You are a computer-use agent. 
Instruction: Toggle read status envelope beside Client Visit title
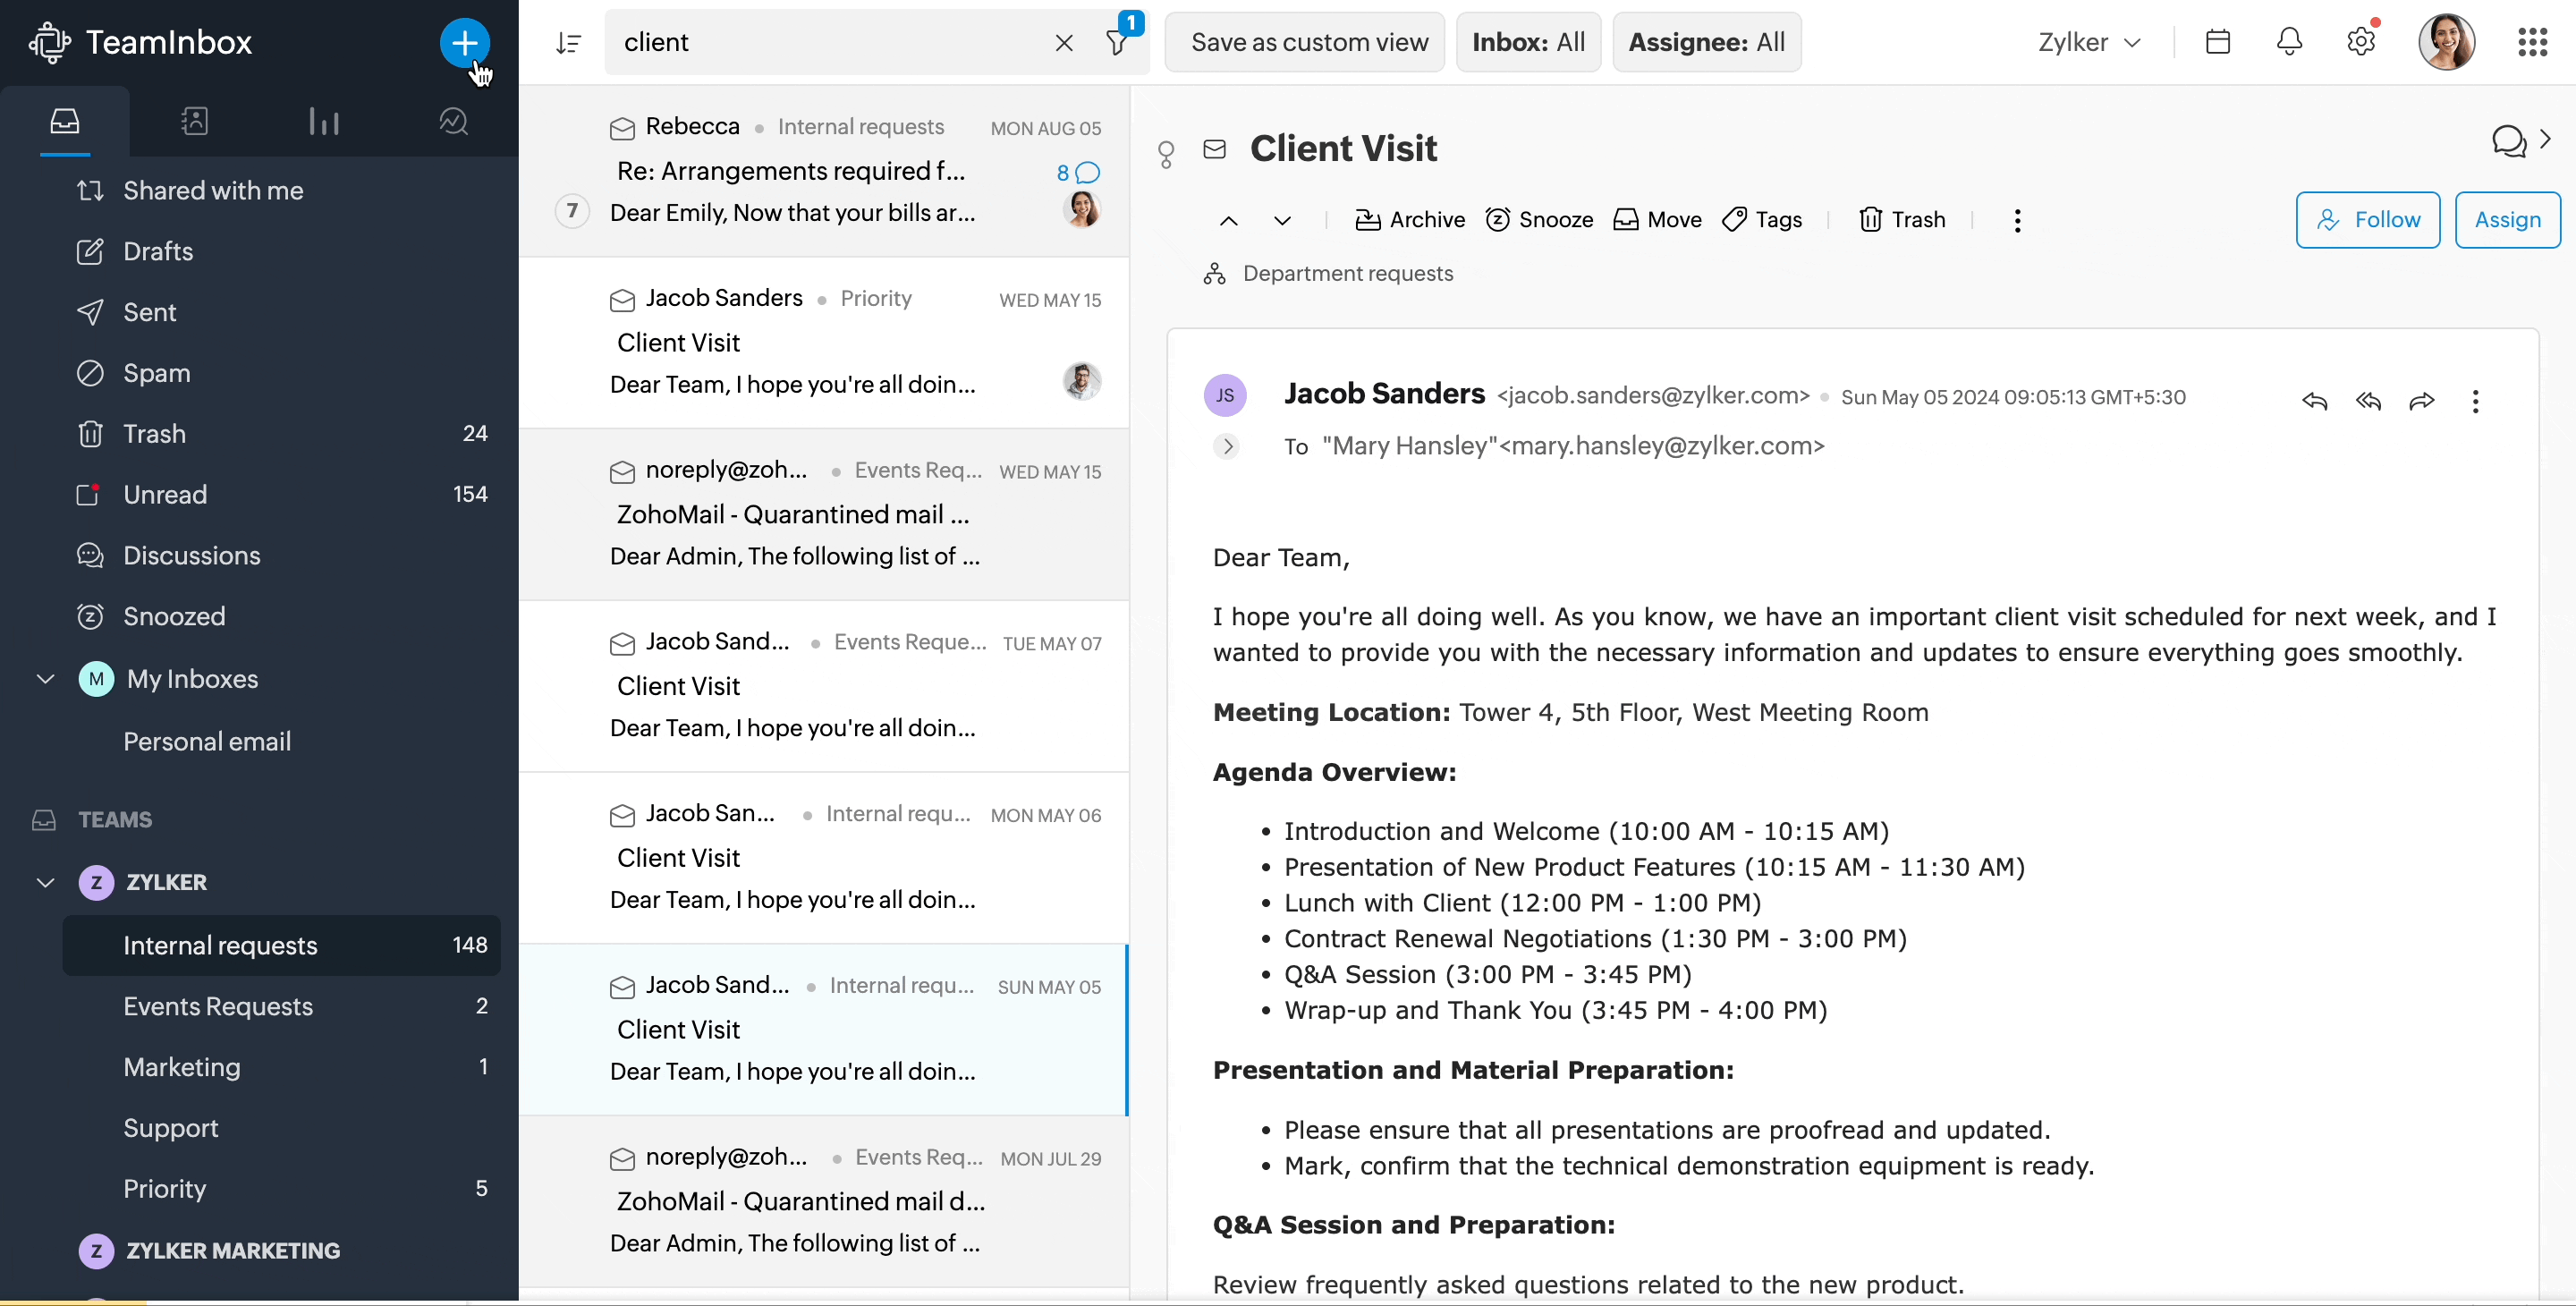[x=1214, y=149]
